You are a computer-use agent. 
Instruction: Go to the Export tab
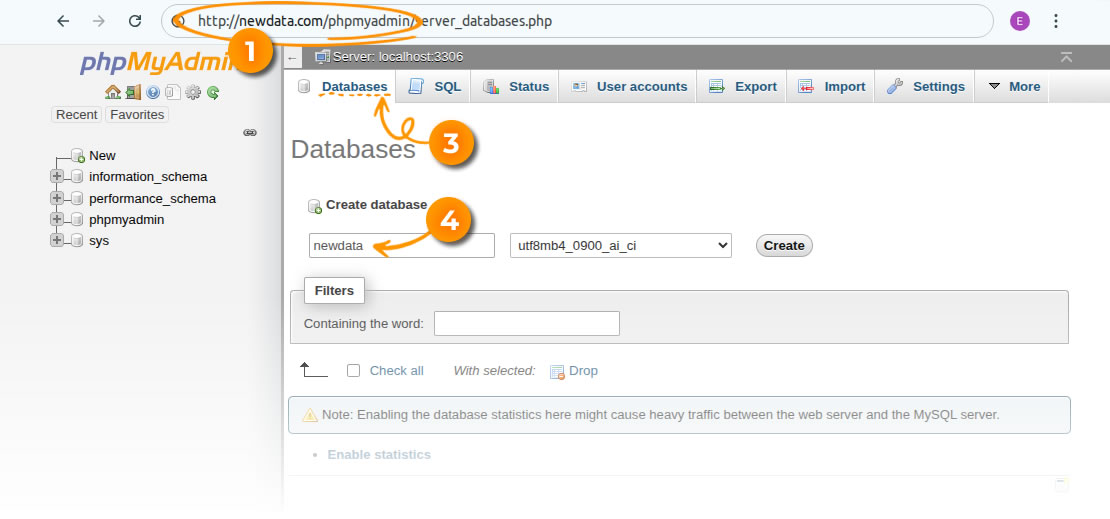(743, 86)
